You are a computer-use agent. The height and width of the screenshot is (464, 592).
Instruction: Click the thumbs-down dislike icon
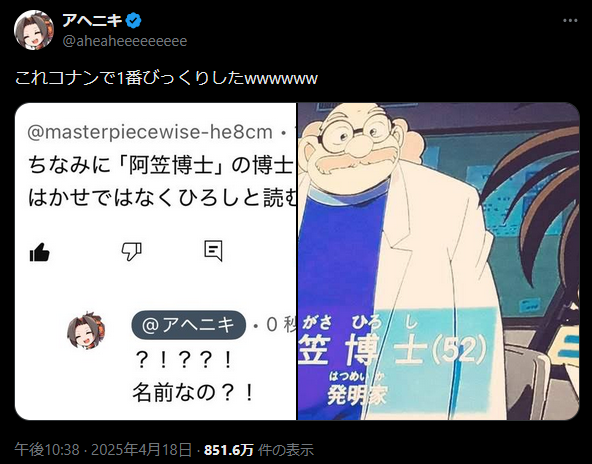131,252
